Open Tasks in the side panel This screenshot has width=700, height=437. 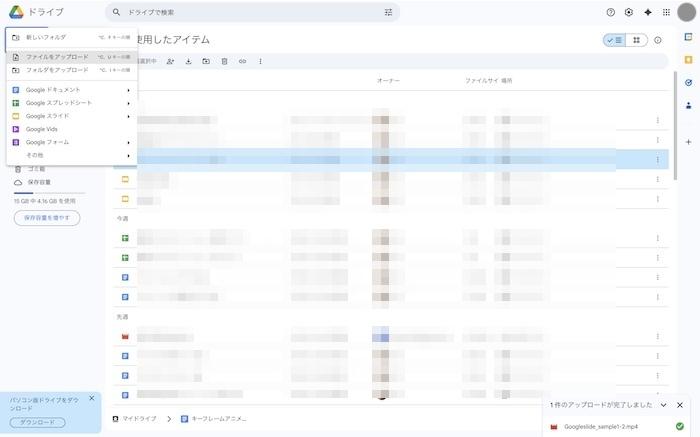pyautogui.click(x=688, y=83)
